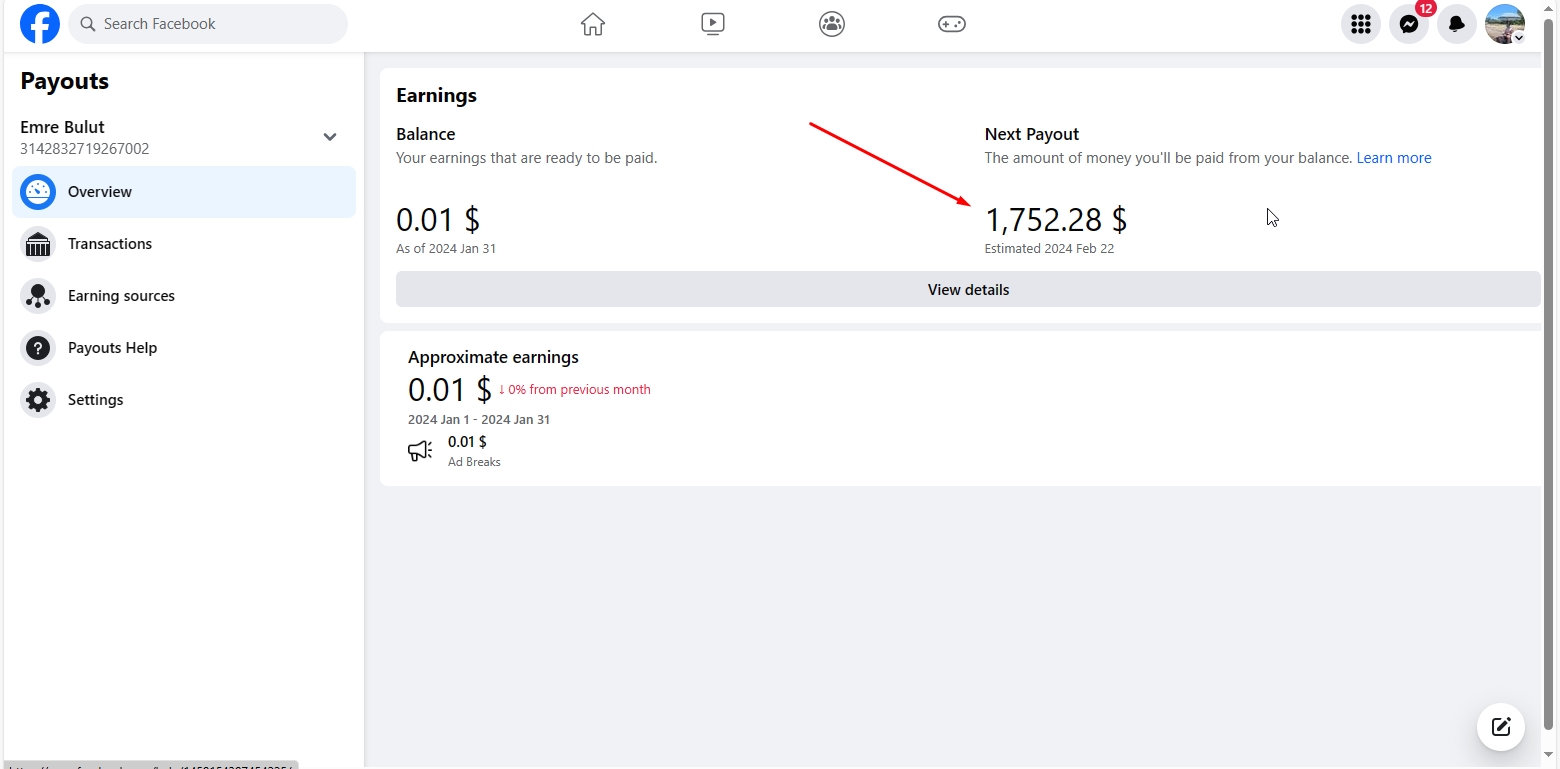1560x769 pixels.
Task: Open the Watch video icon
Action: [x=712, y=24]
